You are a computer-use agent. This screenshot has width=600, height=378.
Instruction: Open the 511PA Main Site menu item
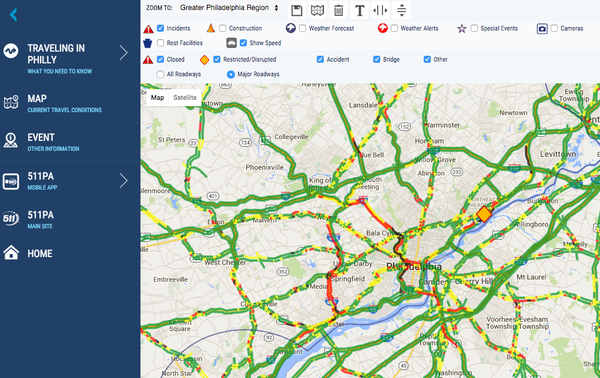tap(70, 219)
